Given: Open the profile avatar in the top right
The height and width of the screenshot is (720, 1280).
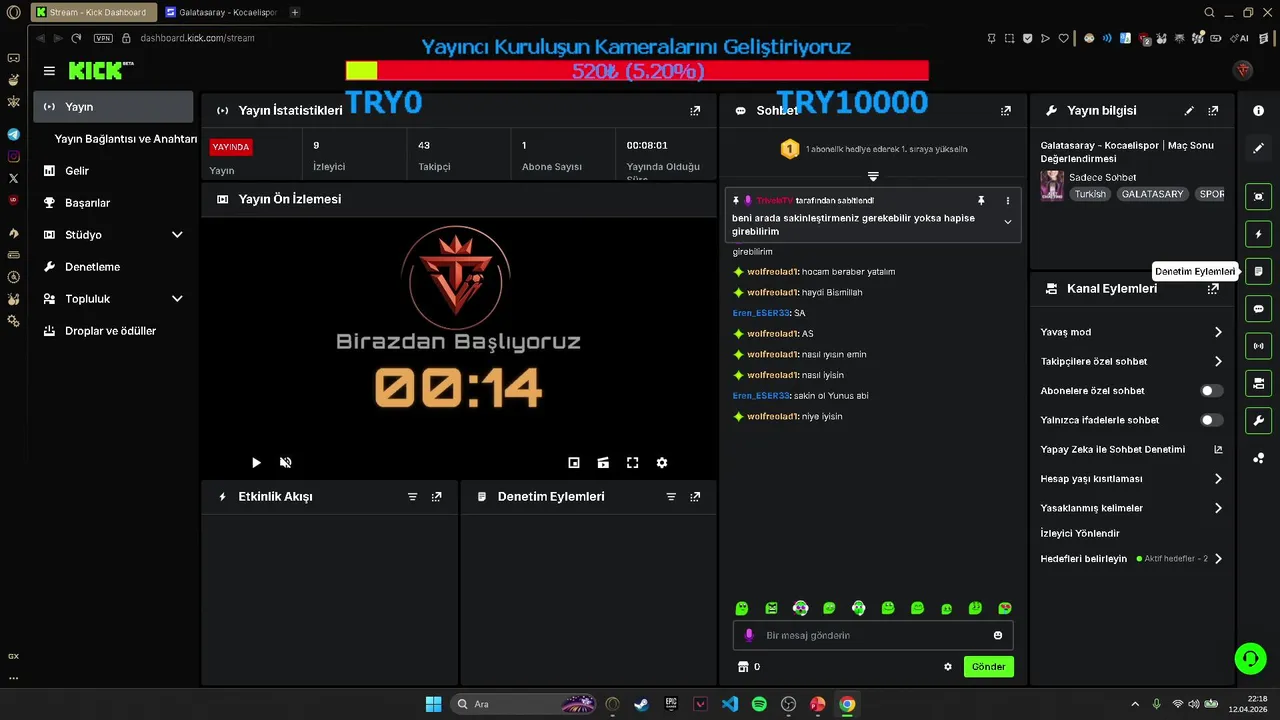Looking at the screenshot, I should click(1244, 70).
